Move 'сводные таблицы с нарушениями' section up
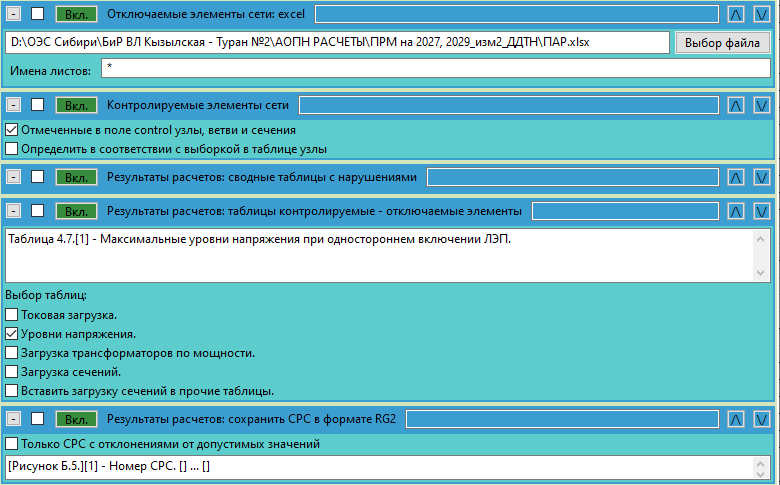 pos(736,177)
